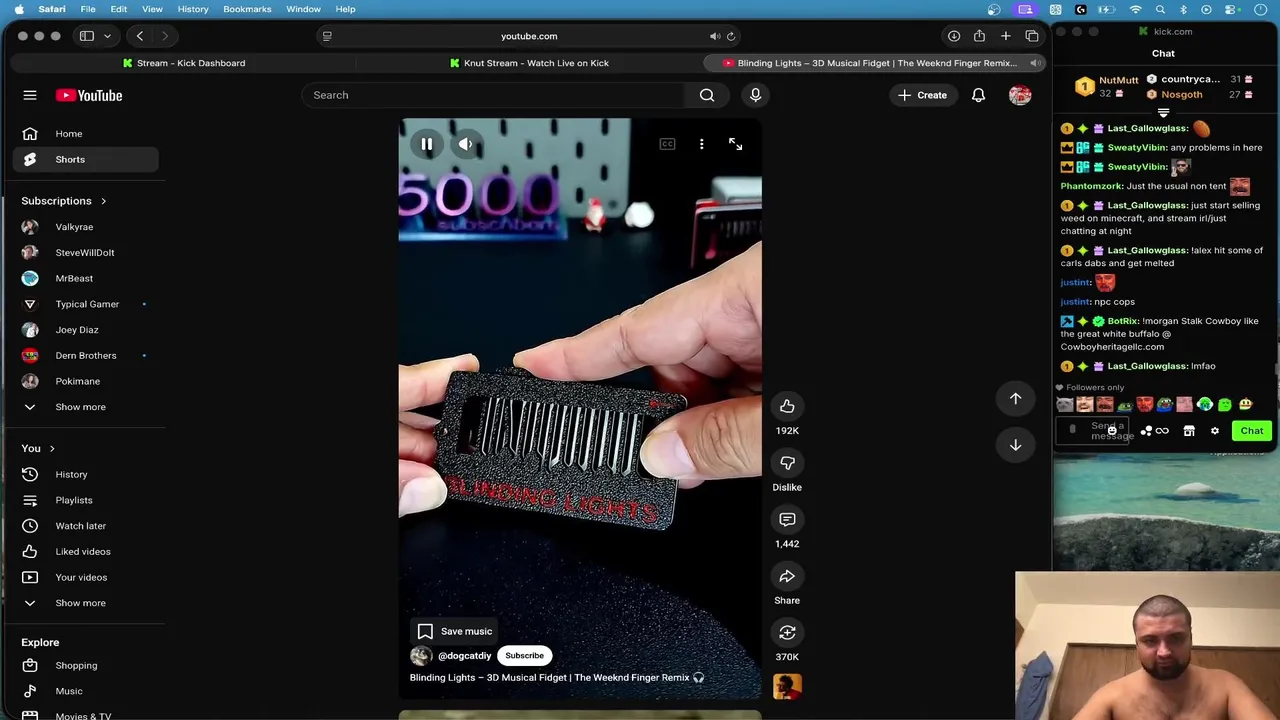1280x720 pixels.
Task: Select Home in YouTube sidebar
Action: click(x=86, y=134)
